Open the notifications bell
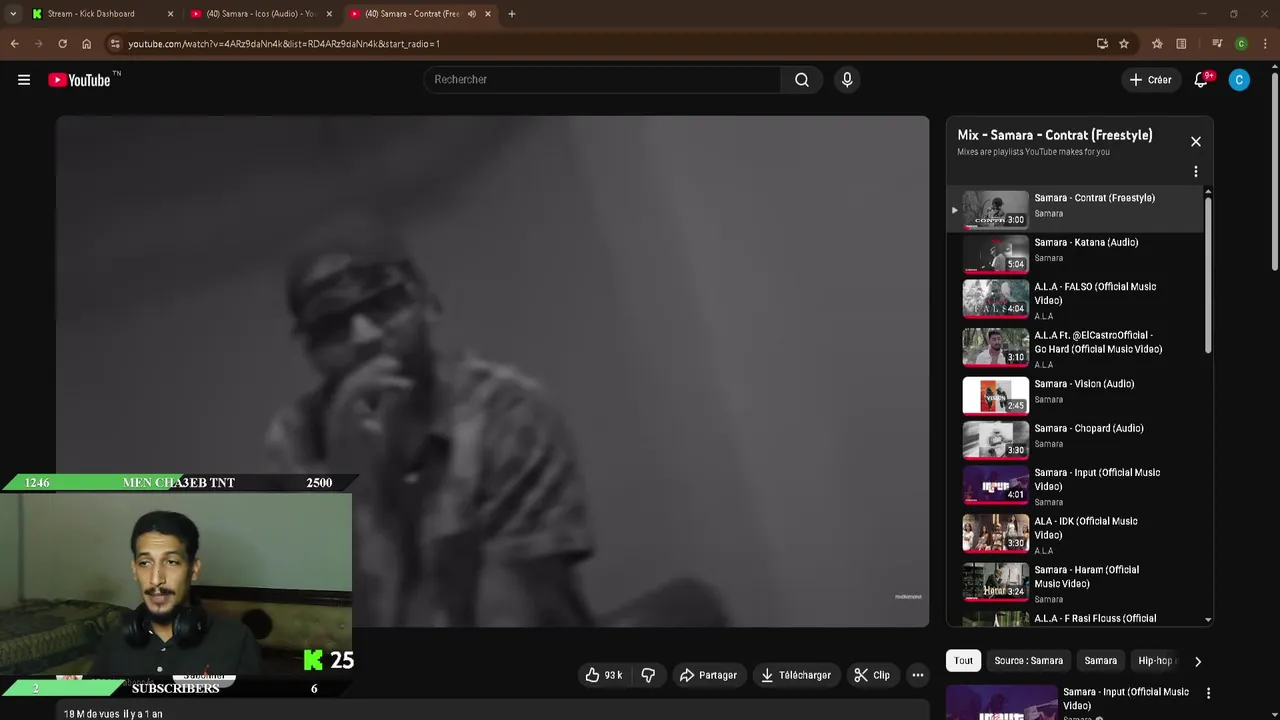Image resolution: width=1280 pixels, height=720 pixels. [x=1201, y=80]
